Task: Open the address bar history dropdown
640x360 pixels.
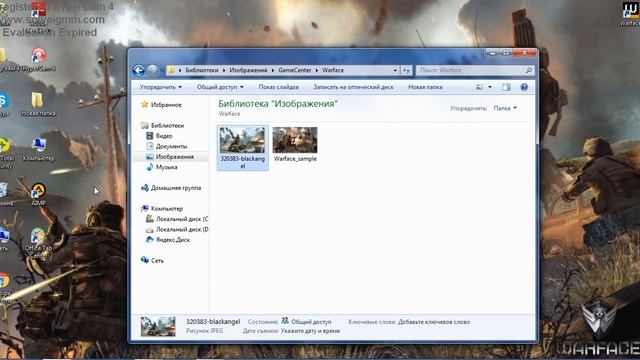Action: coord(395,70)
